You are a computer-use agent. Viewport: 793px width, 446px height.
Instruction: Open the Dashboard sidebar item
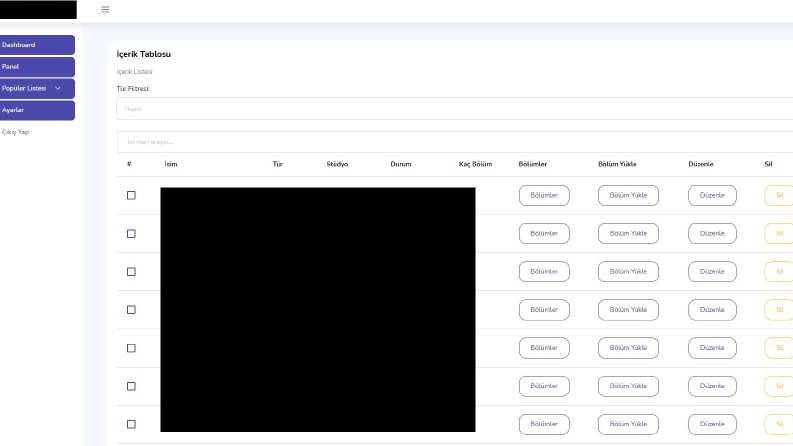pos(37,44)
